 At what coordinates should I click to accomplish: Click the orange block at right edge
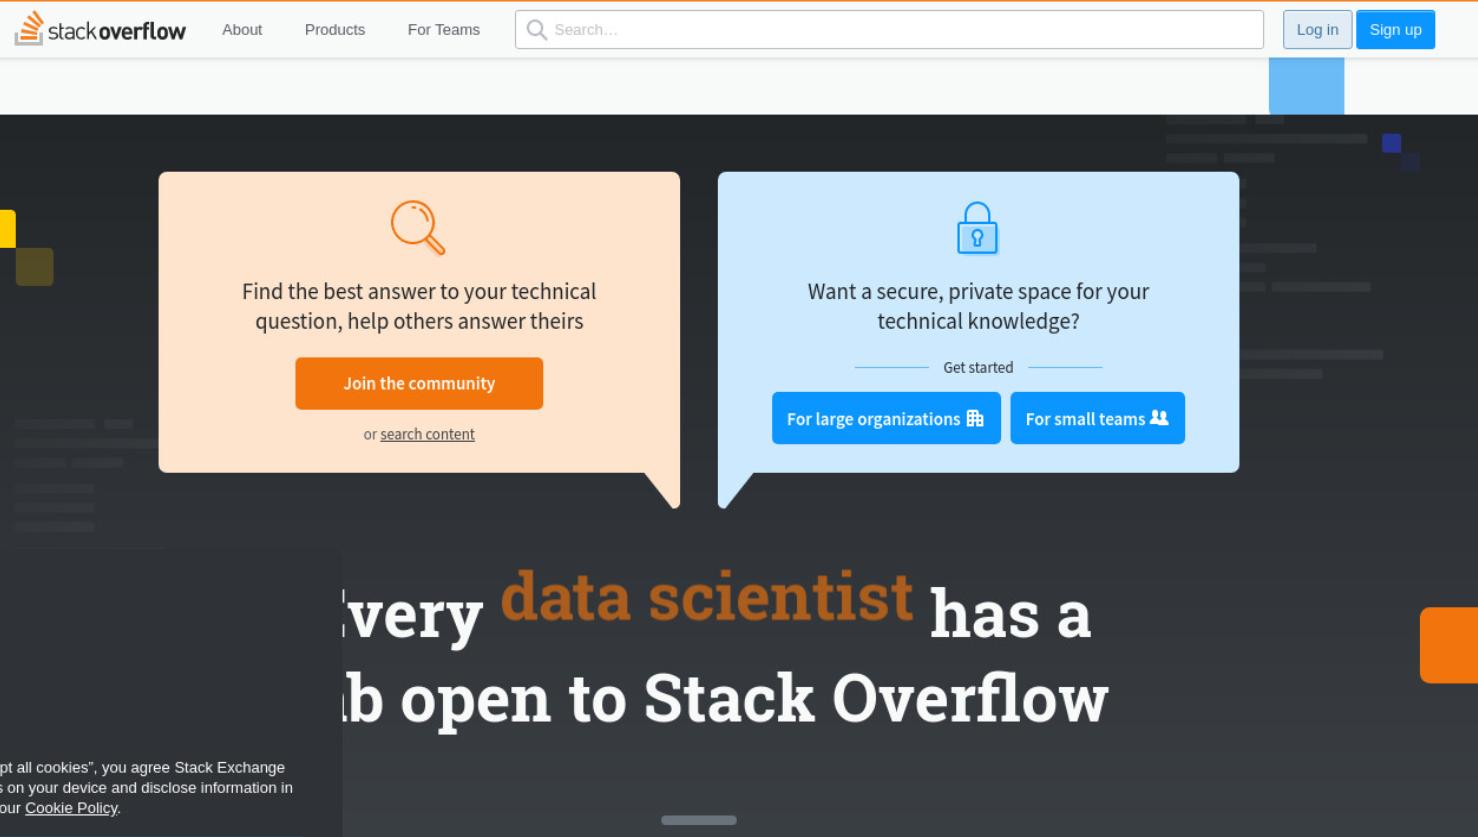pos(1449,645)
